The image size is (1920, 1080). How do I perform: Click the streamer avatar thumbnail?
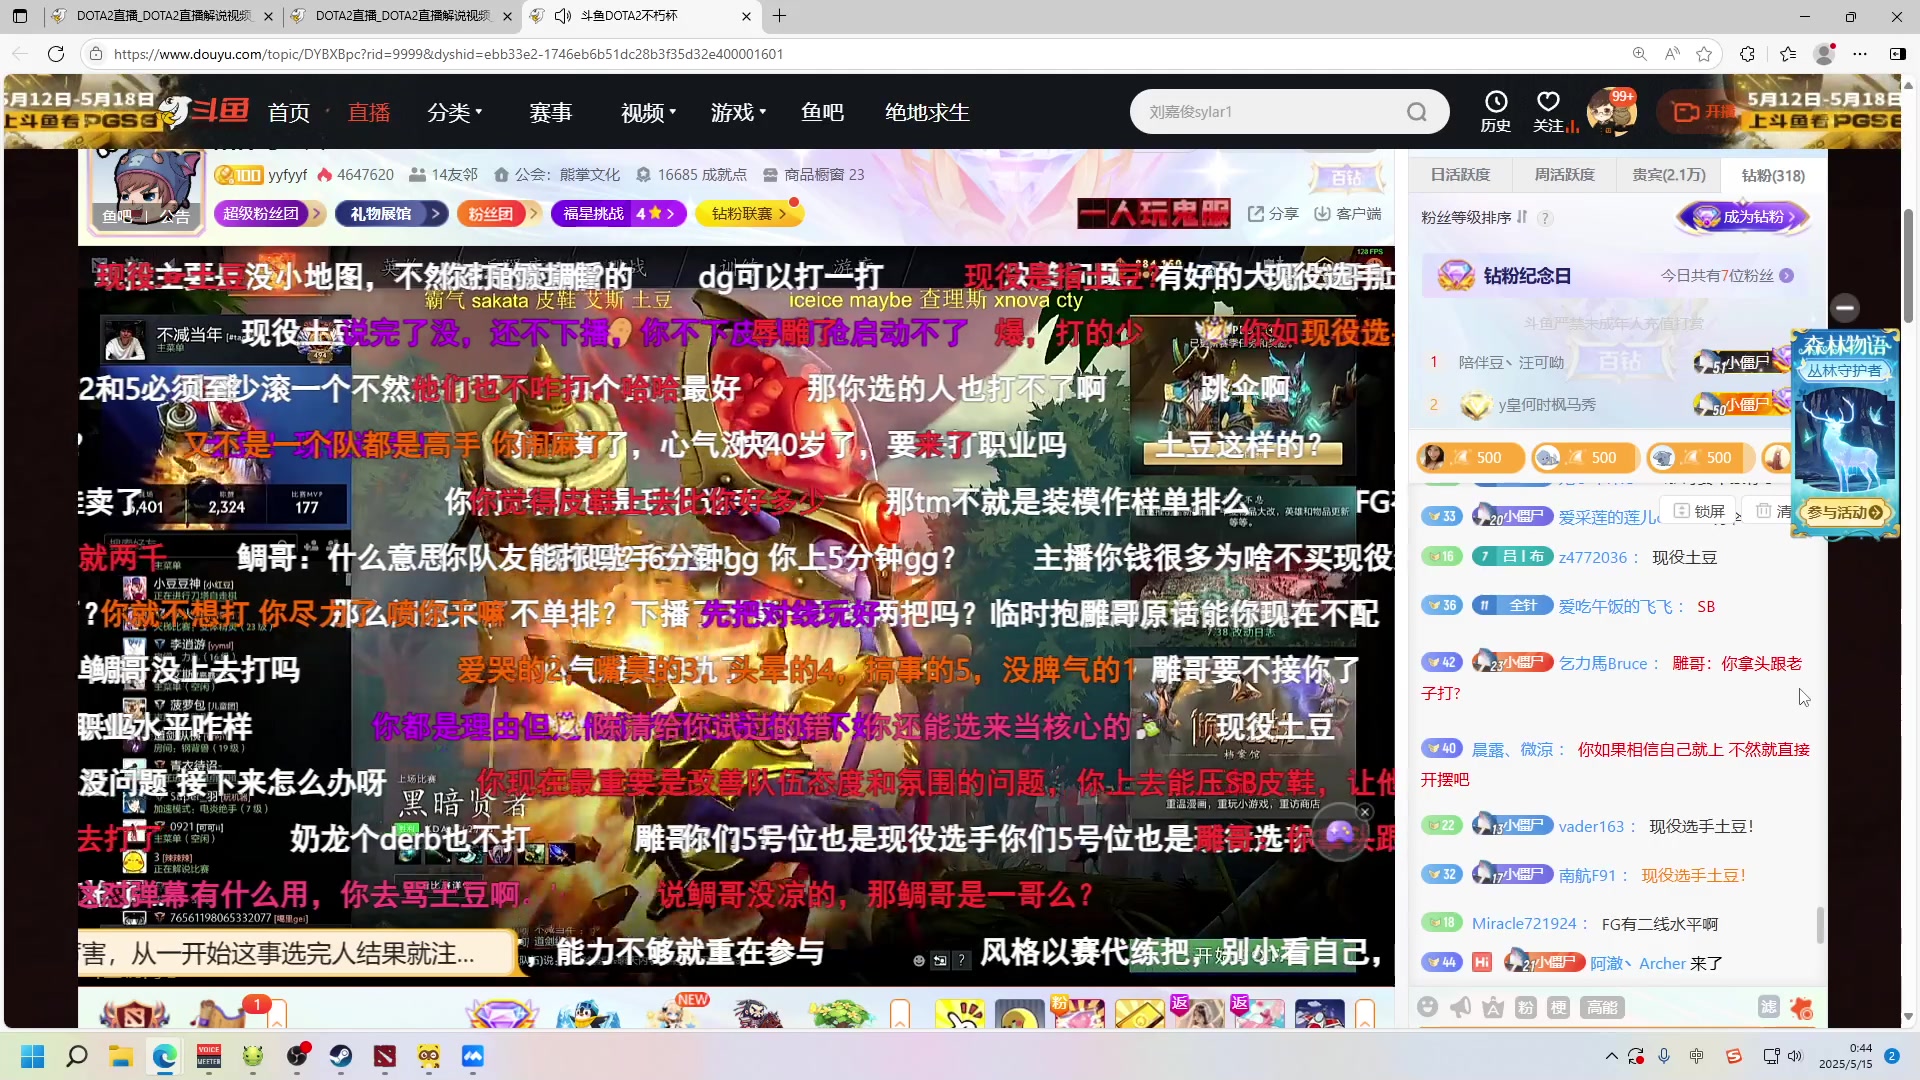(x=146, y=190)
